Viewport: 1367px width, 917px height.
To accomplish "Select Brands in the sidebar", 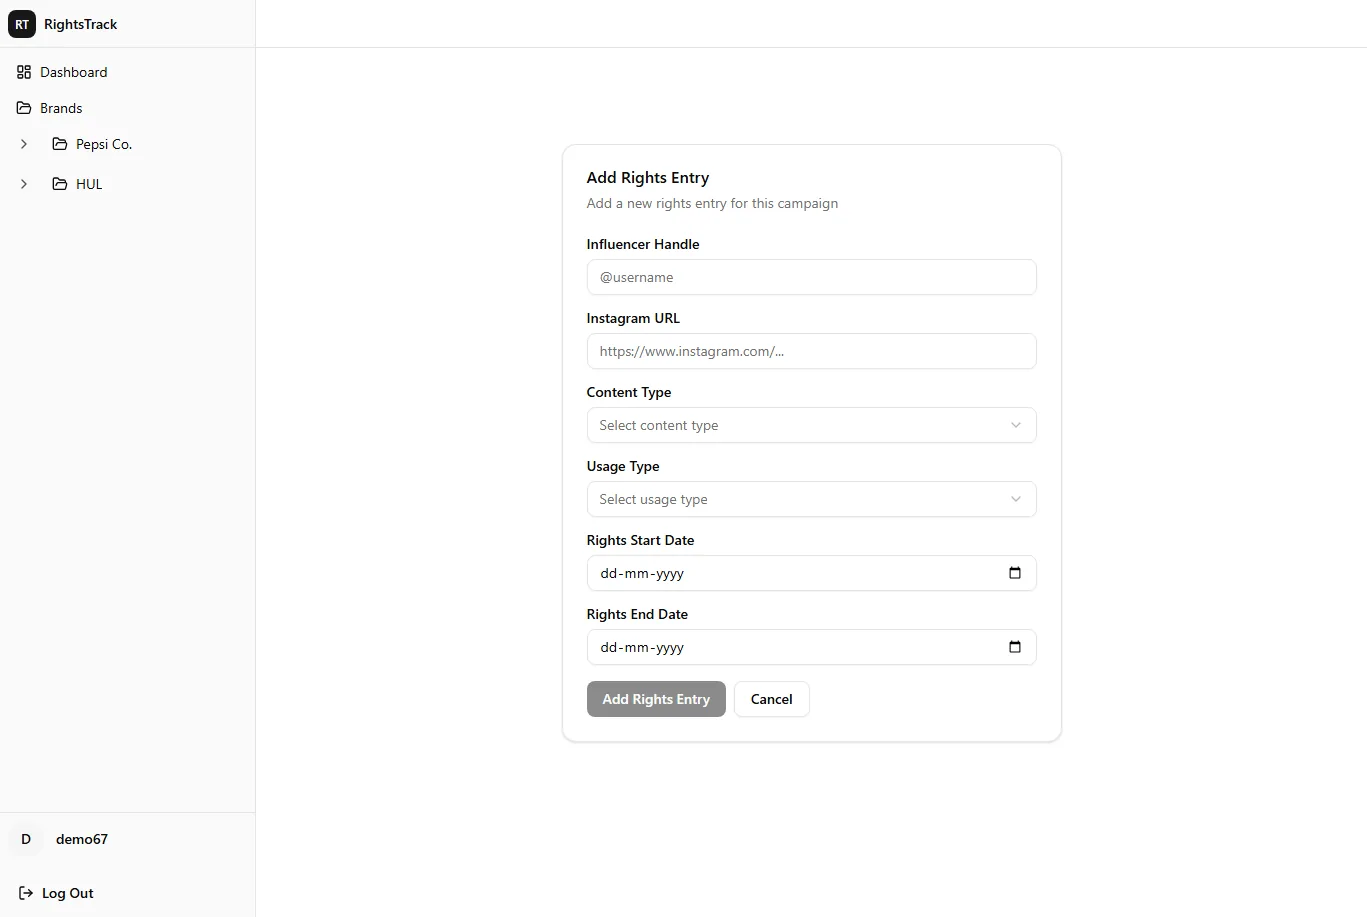I will 61,107.
